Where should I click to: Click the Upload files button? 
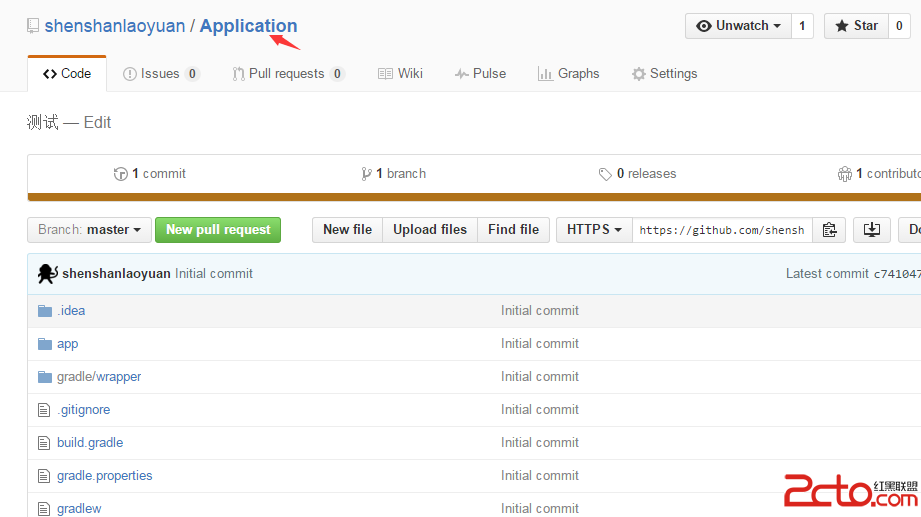coord(430,230)
